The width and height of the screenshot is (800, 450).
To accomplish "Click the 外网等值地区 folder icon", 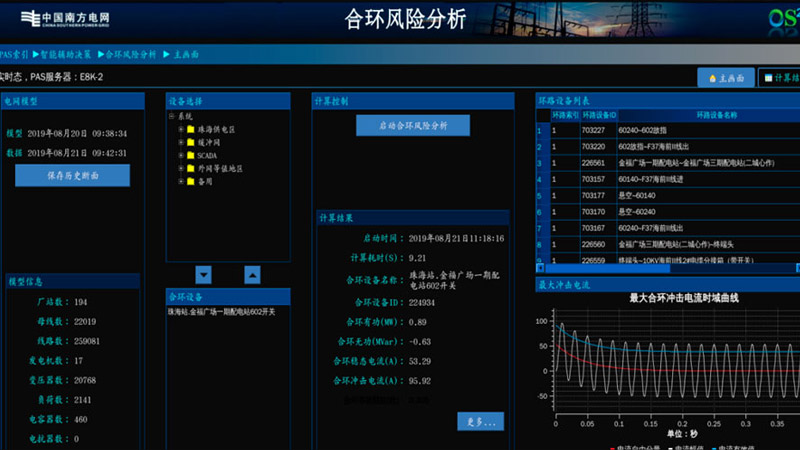I will [190, 169].
